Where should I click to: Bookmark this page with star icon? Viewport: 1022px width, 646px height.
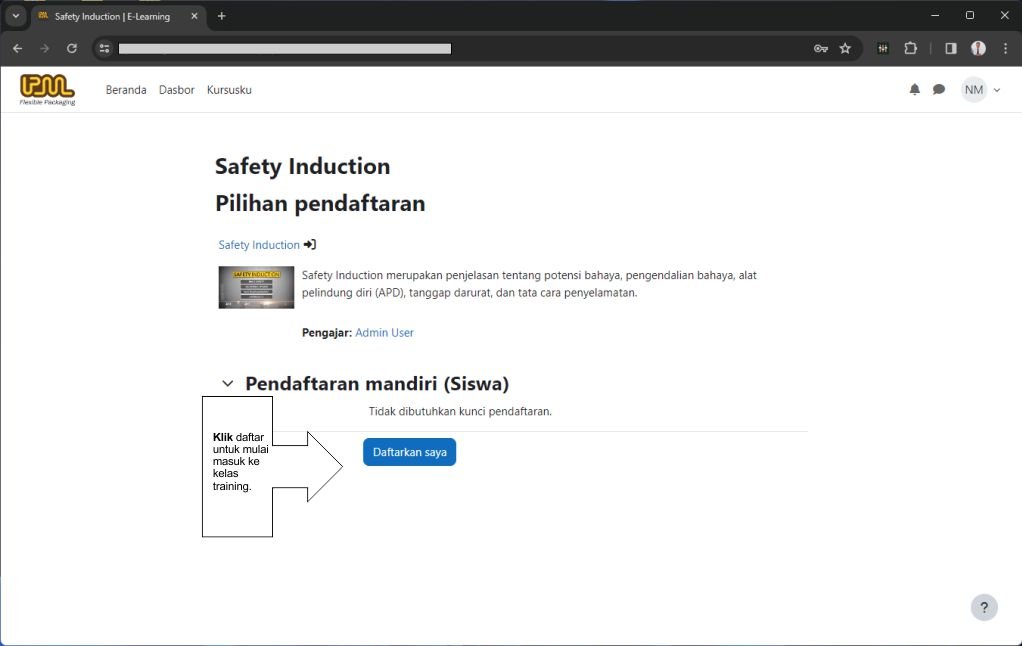845,48
